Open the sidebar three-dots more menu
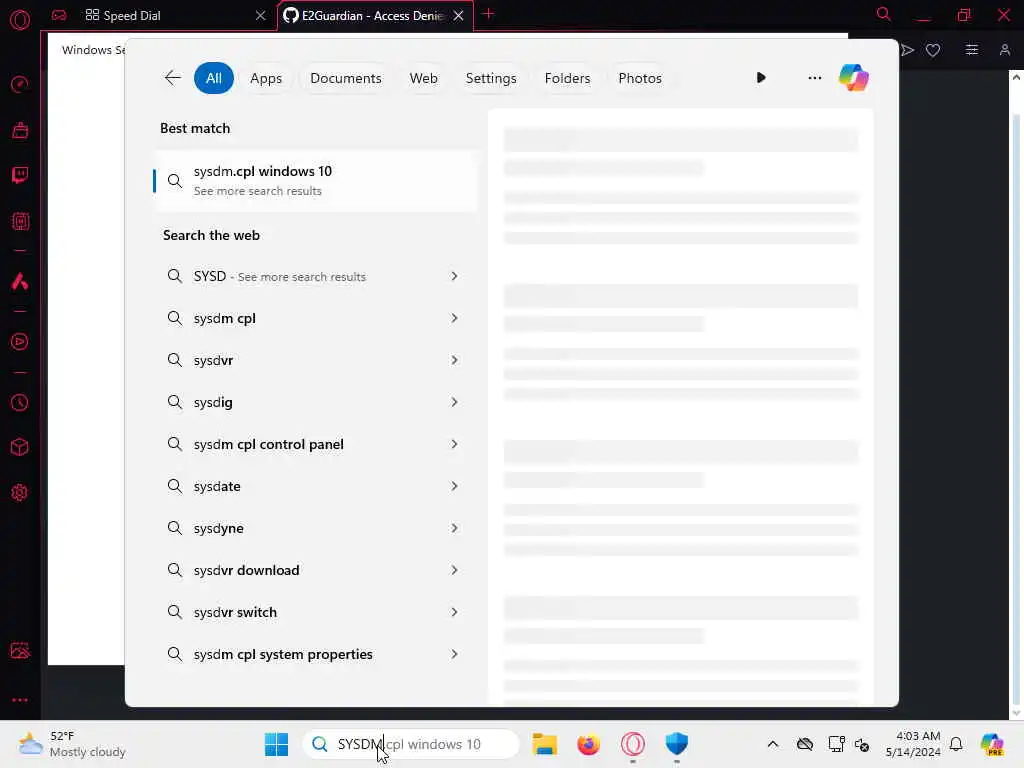 point(20,699)
